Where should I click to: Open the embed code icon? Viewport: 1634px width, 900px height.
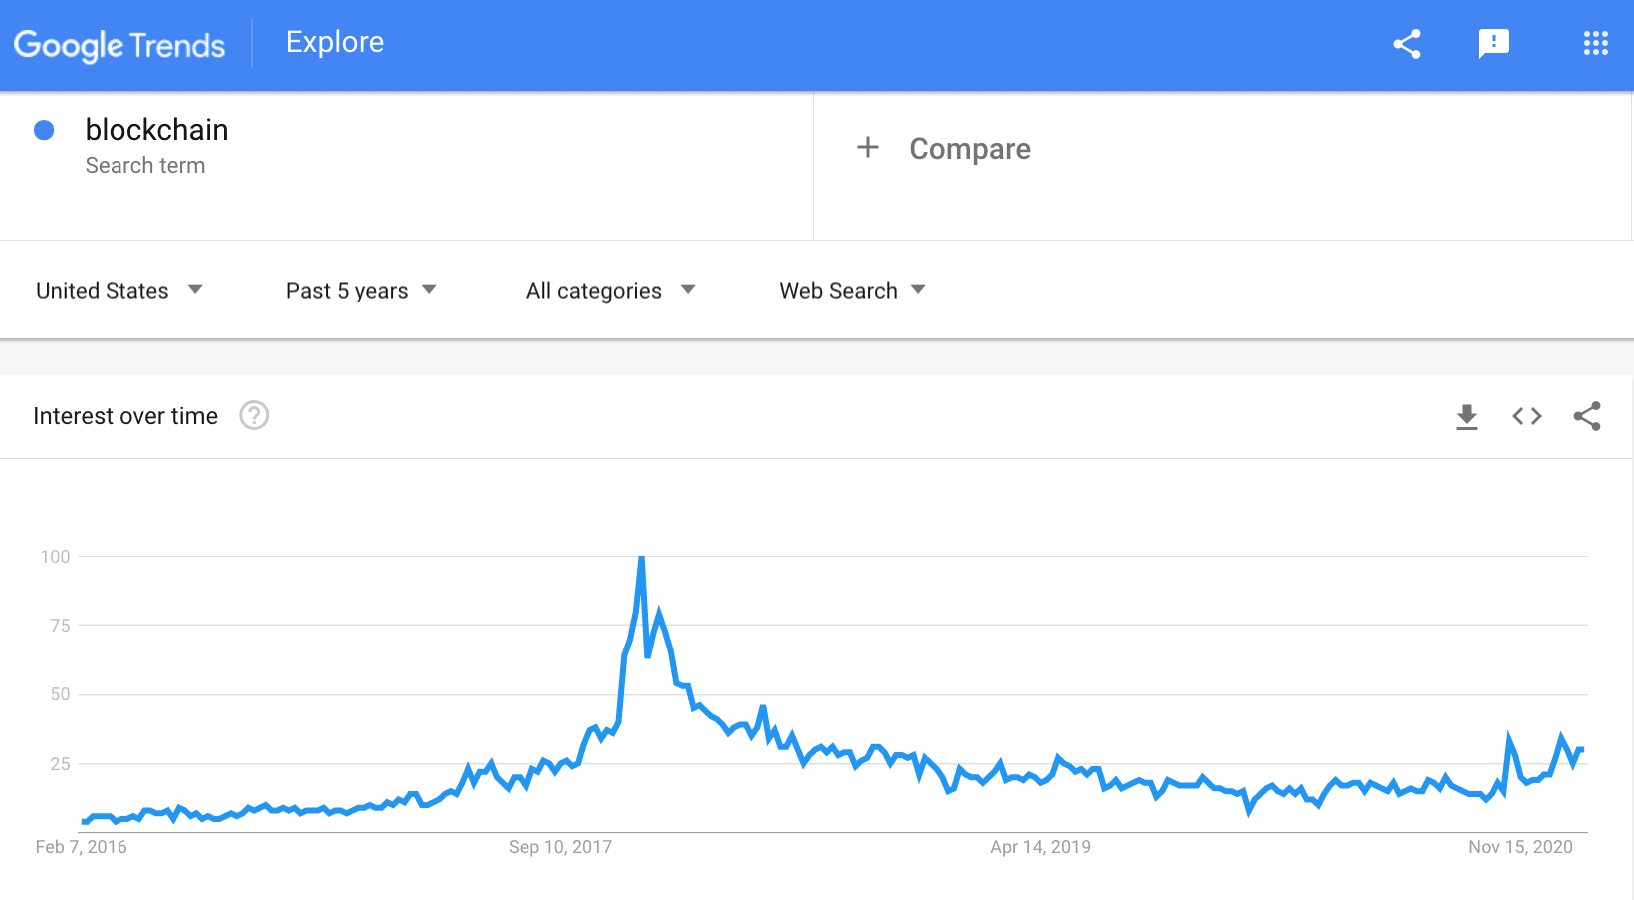tap(1527, 416)
